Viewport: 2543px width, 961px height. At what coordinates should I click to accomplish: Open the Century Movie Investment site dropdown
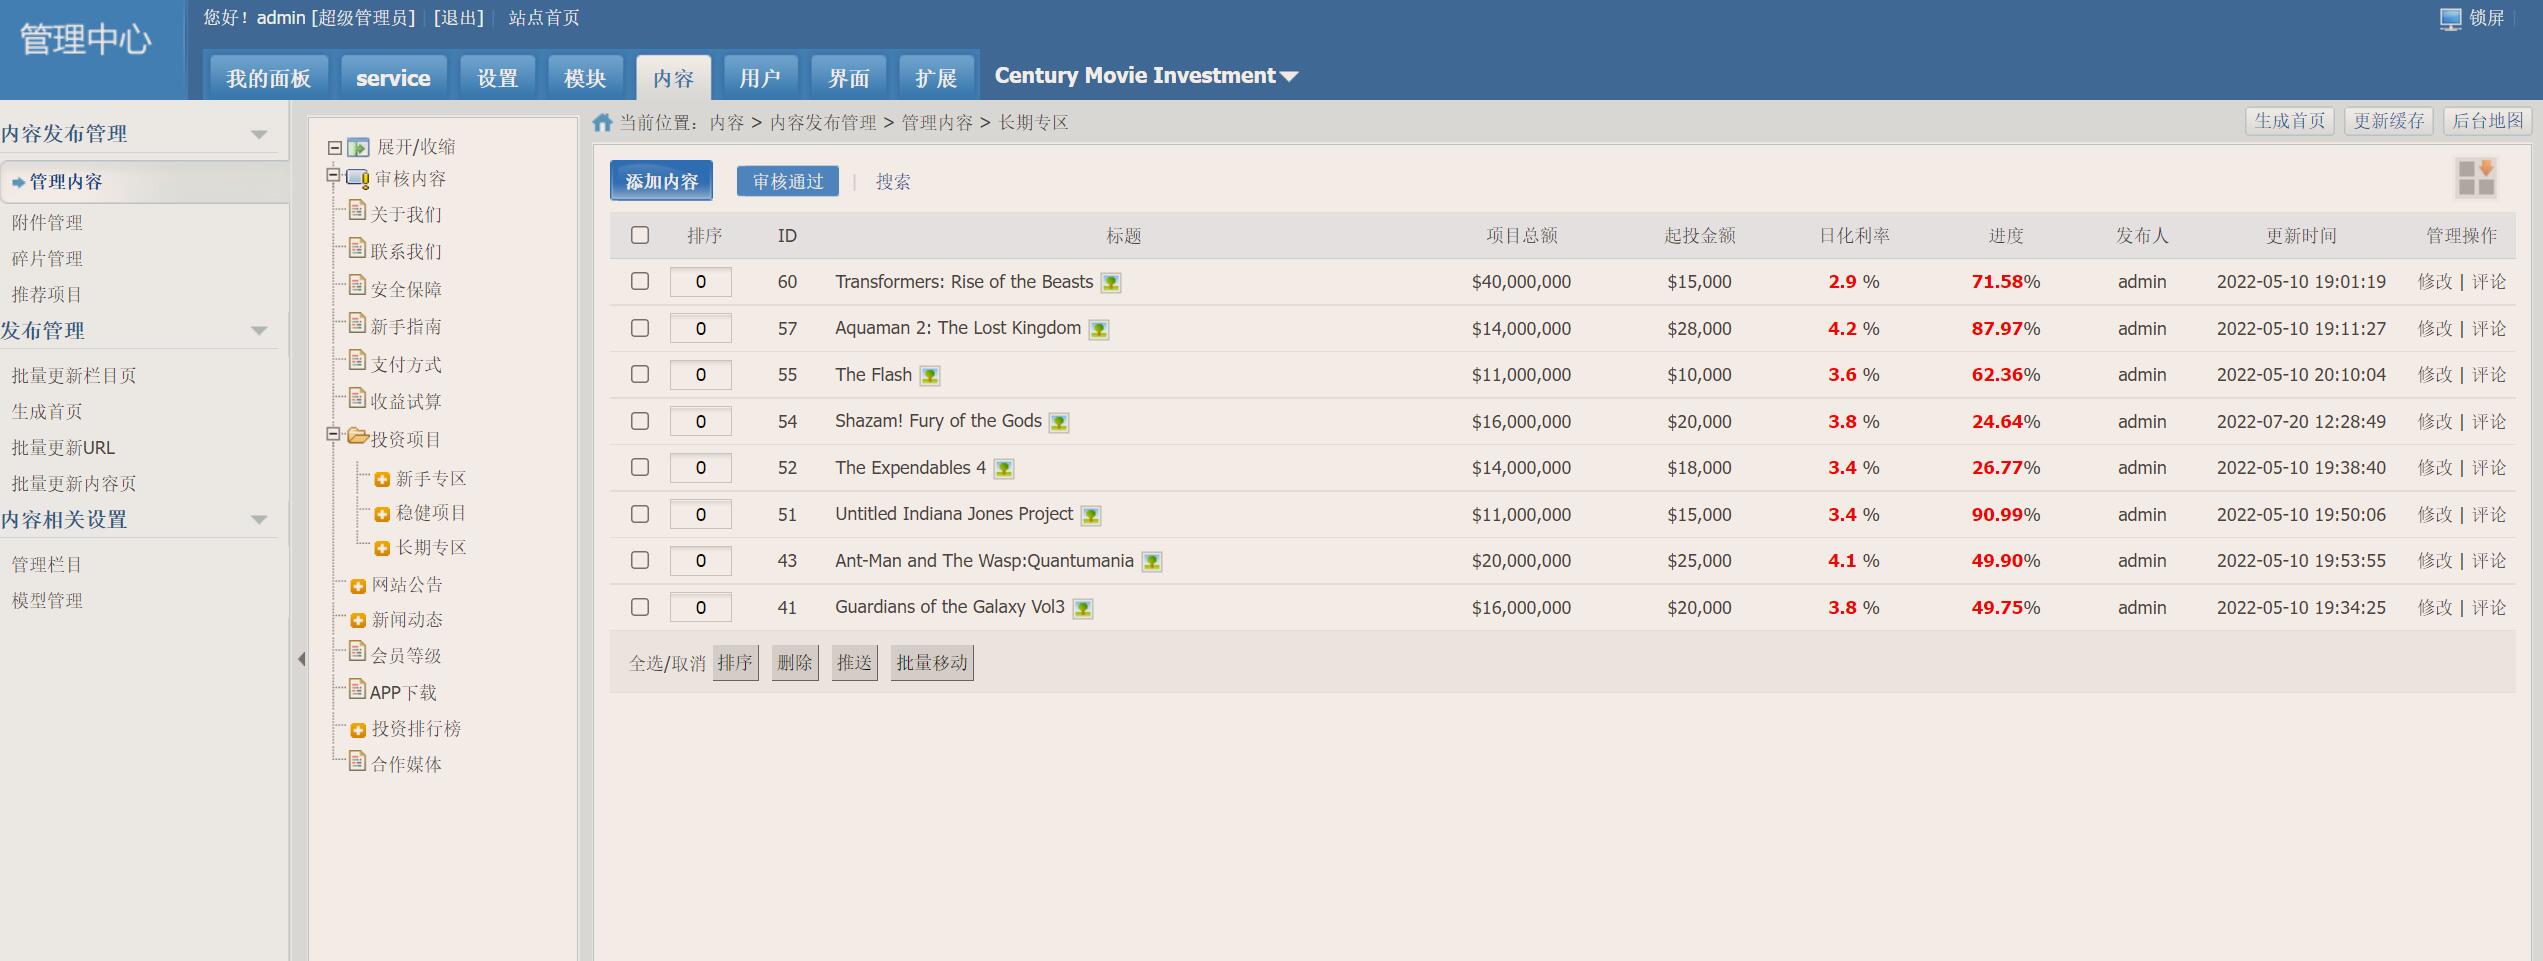point(1145,76)
